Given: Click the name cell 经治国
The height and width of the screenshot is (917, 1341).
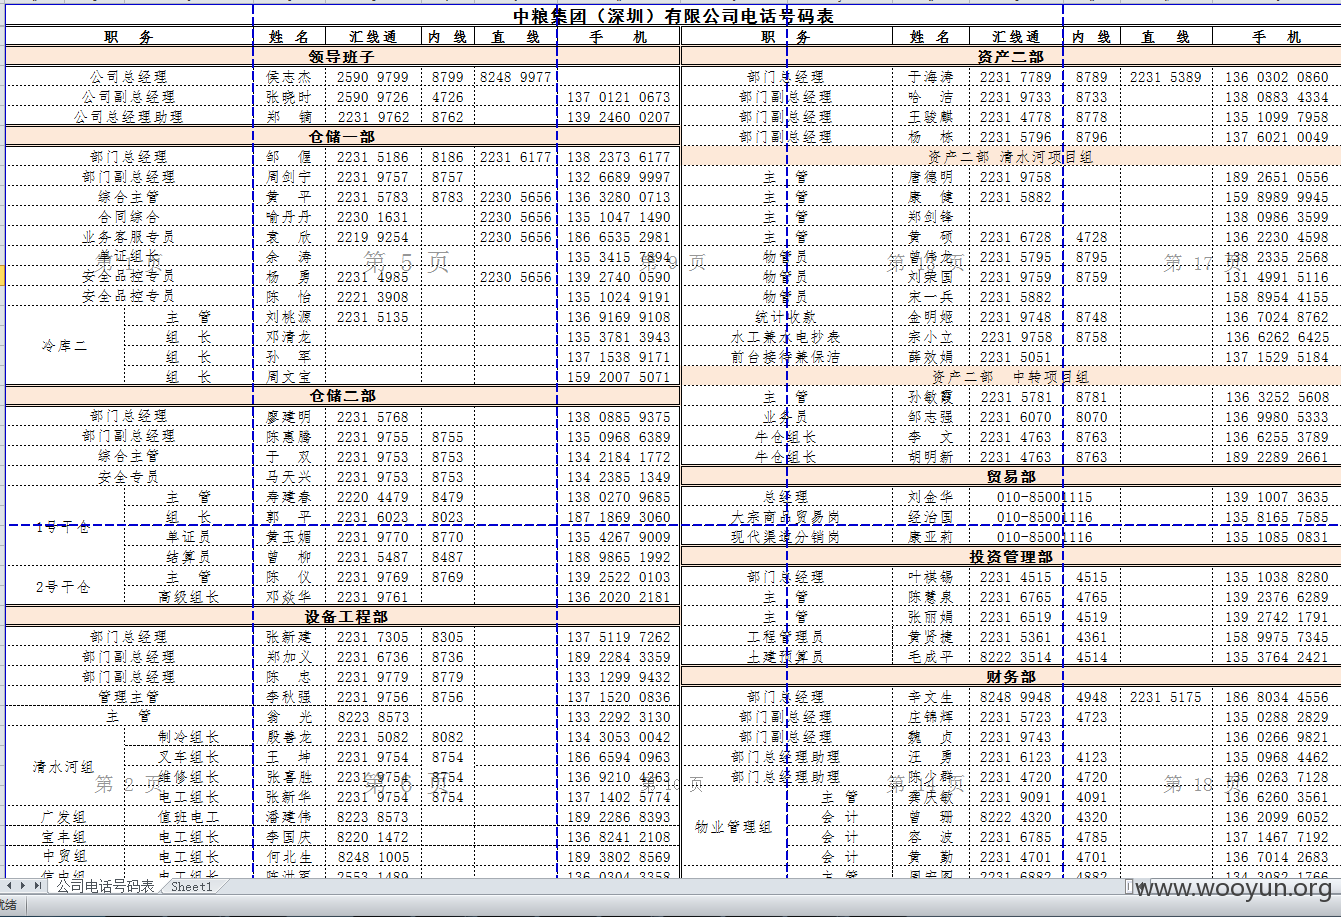Looking at the screenshot, I should [x=931, y=517].
